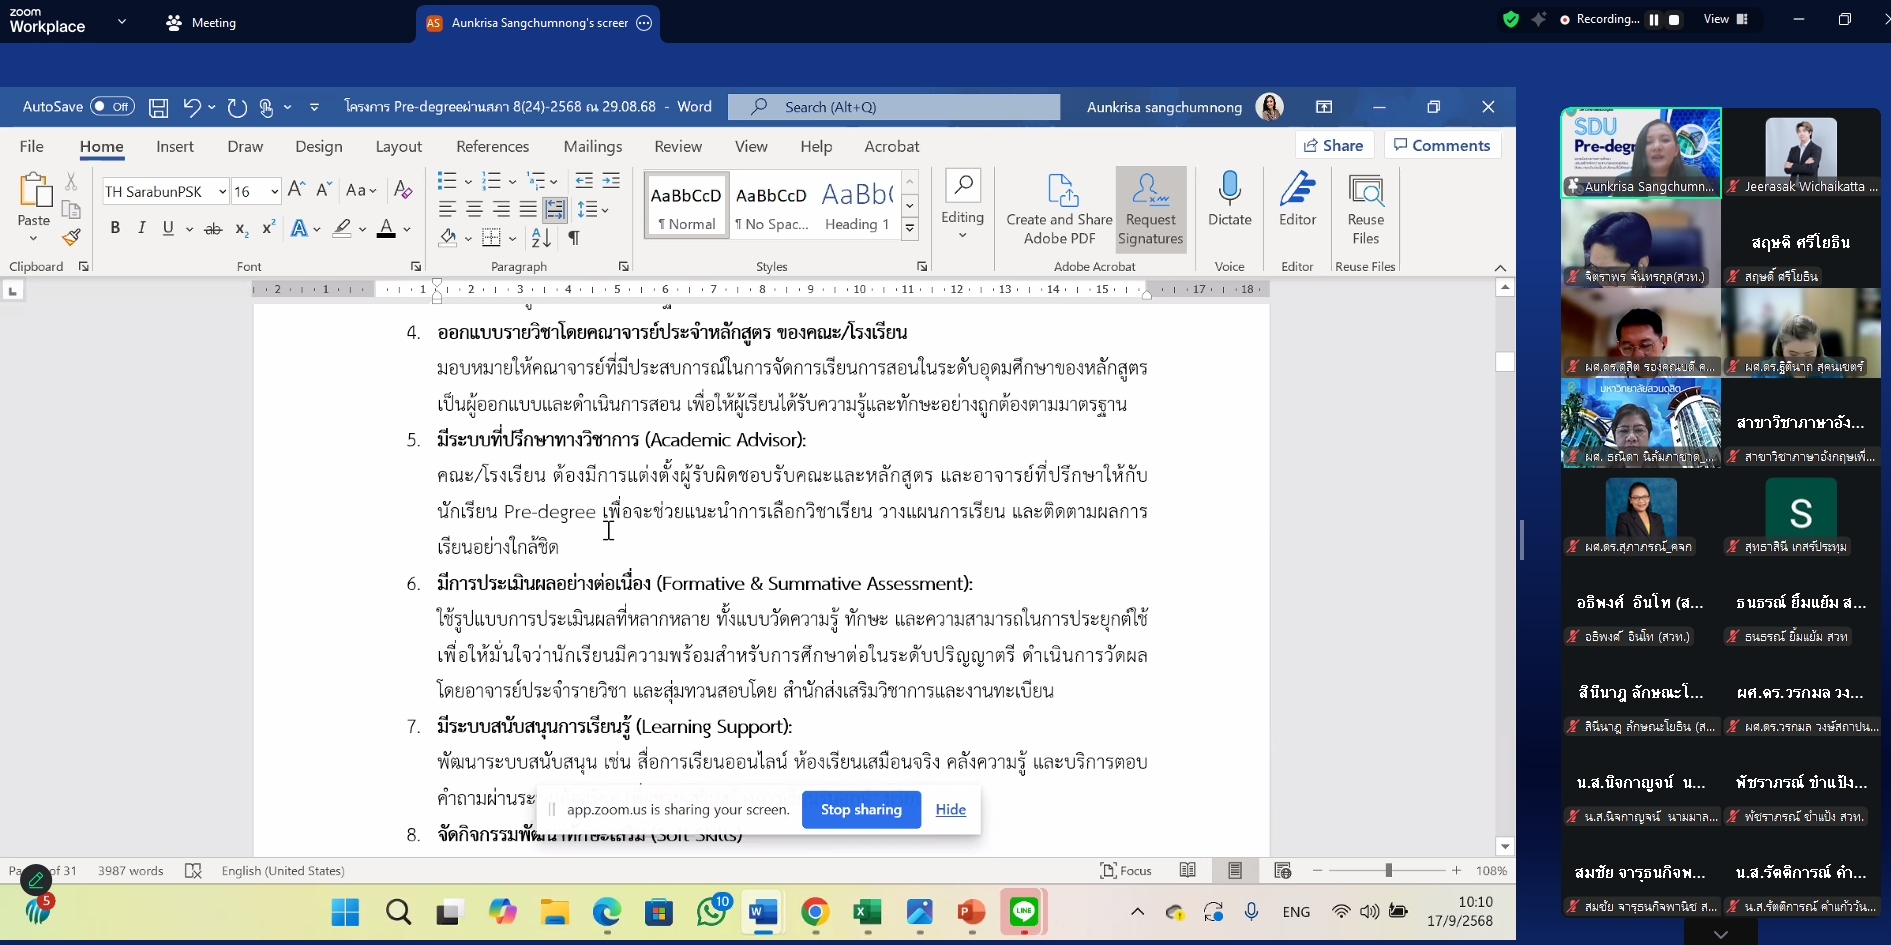Image resolution: width=1891 pixels, height=945 pixels.
Task: Click the Dictate microphone icon
Action: pos(1229,189)
